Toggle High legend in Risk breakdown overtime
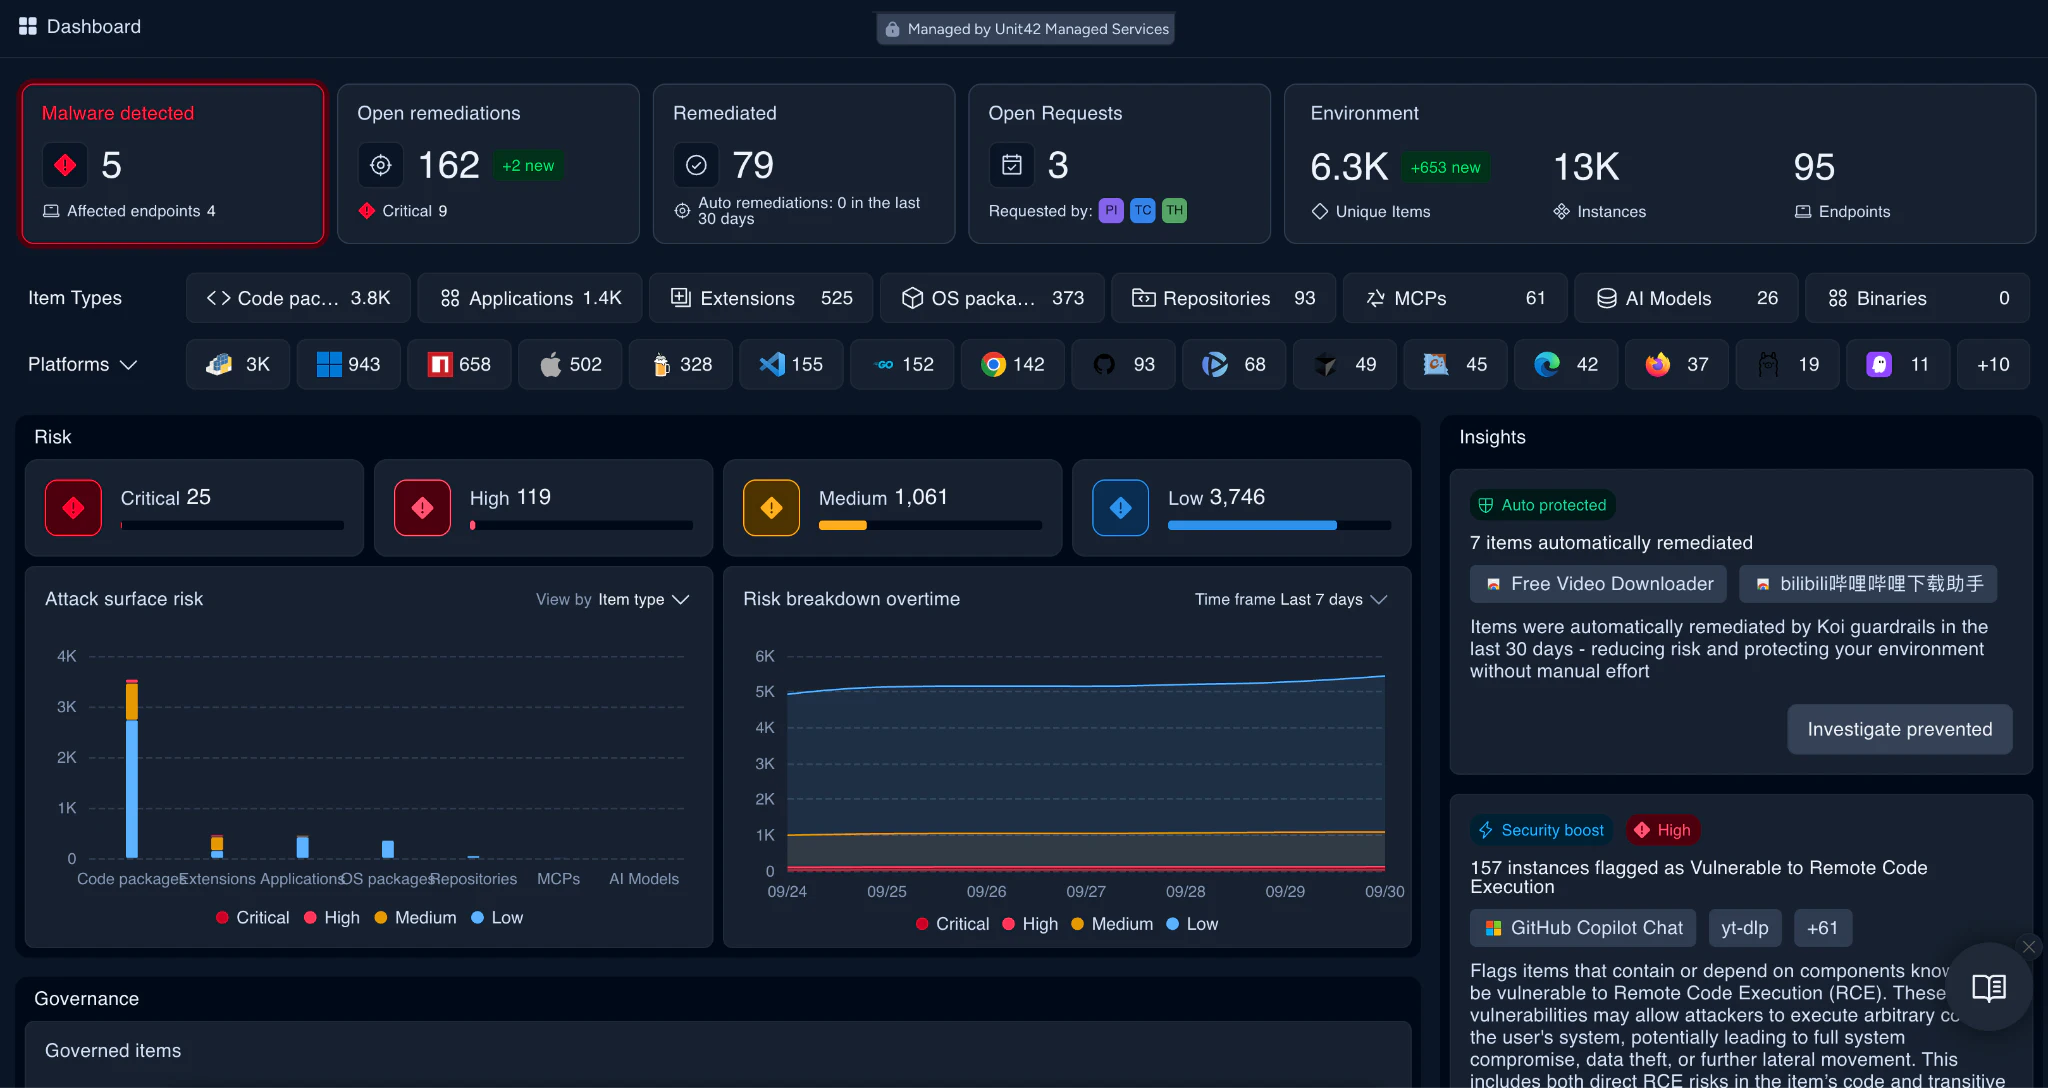 click(x=1030, y=924)
